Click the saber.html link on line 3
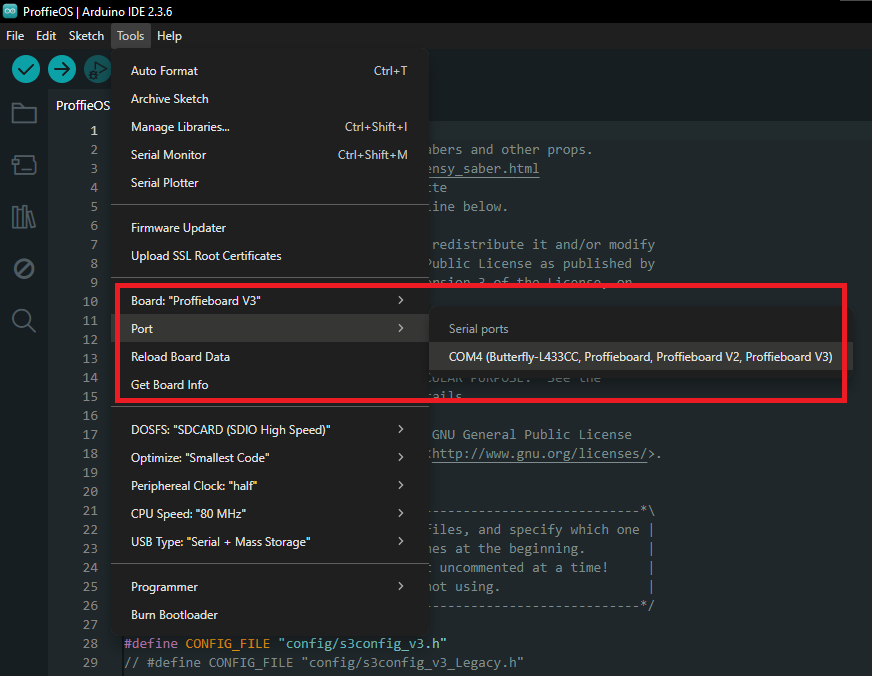 click(x=483, y=168)
